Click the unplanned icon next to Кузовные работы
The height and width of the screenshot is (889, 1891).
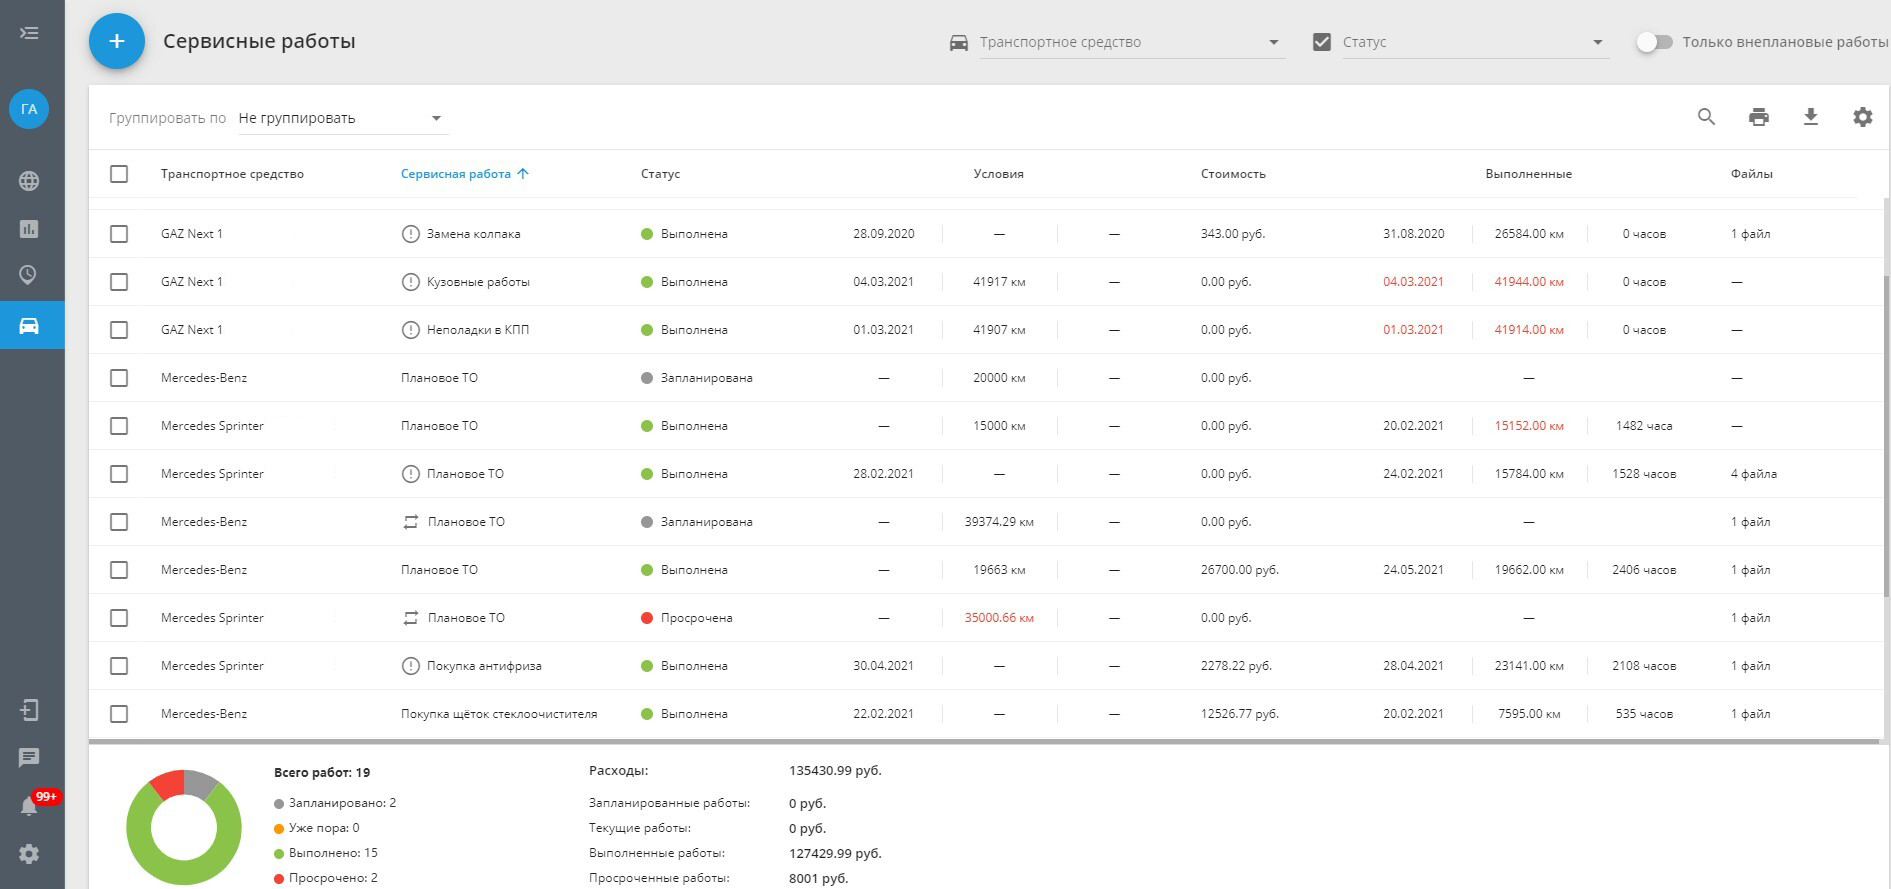410,282
